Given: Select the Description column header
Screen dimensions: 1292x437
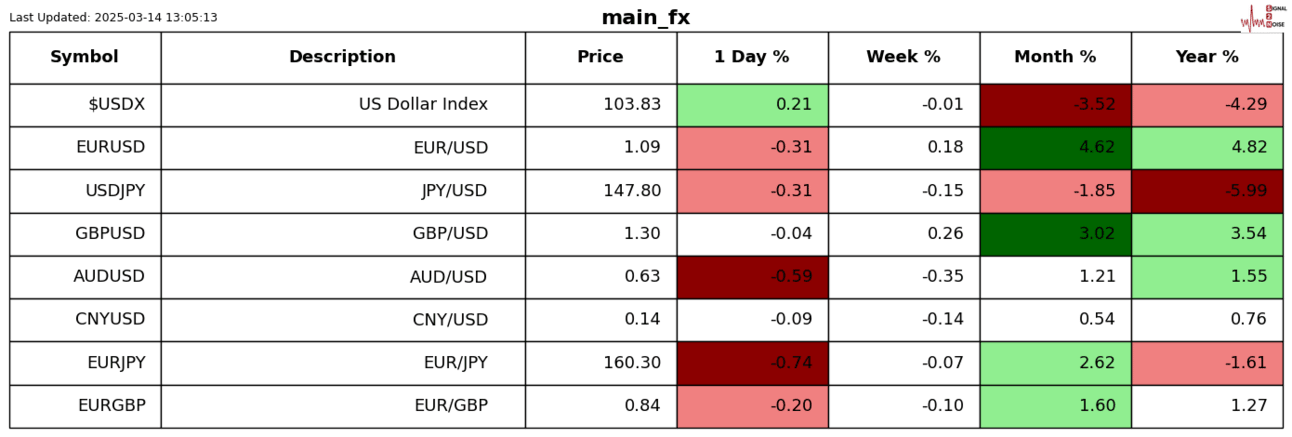Looking at the screenshot, I should (342, 57).
